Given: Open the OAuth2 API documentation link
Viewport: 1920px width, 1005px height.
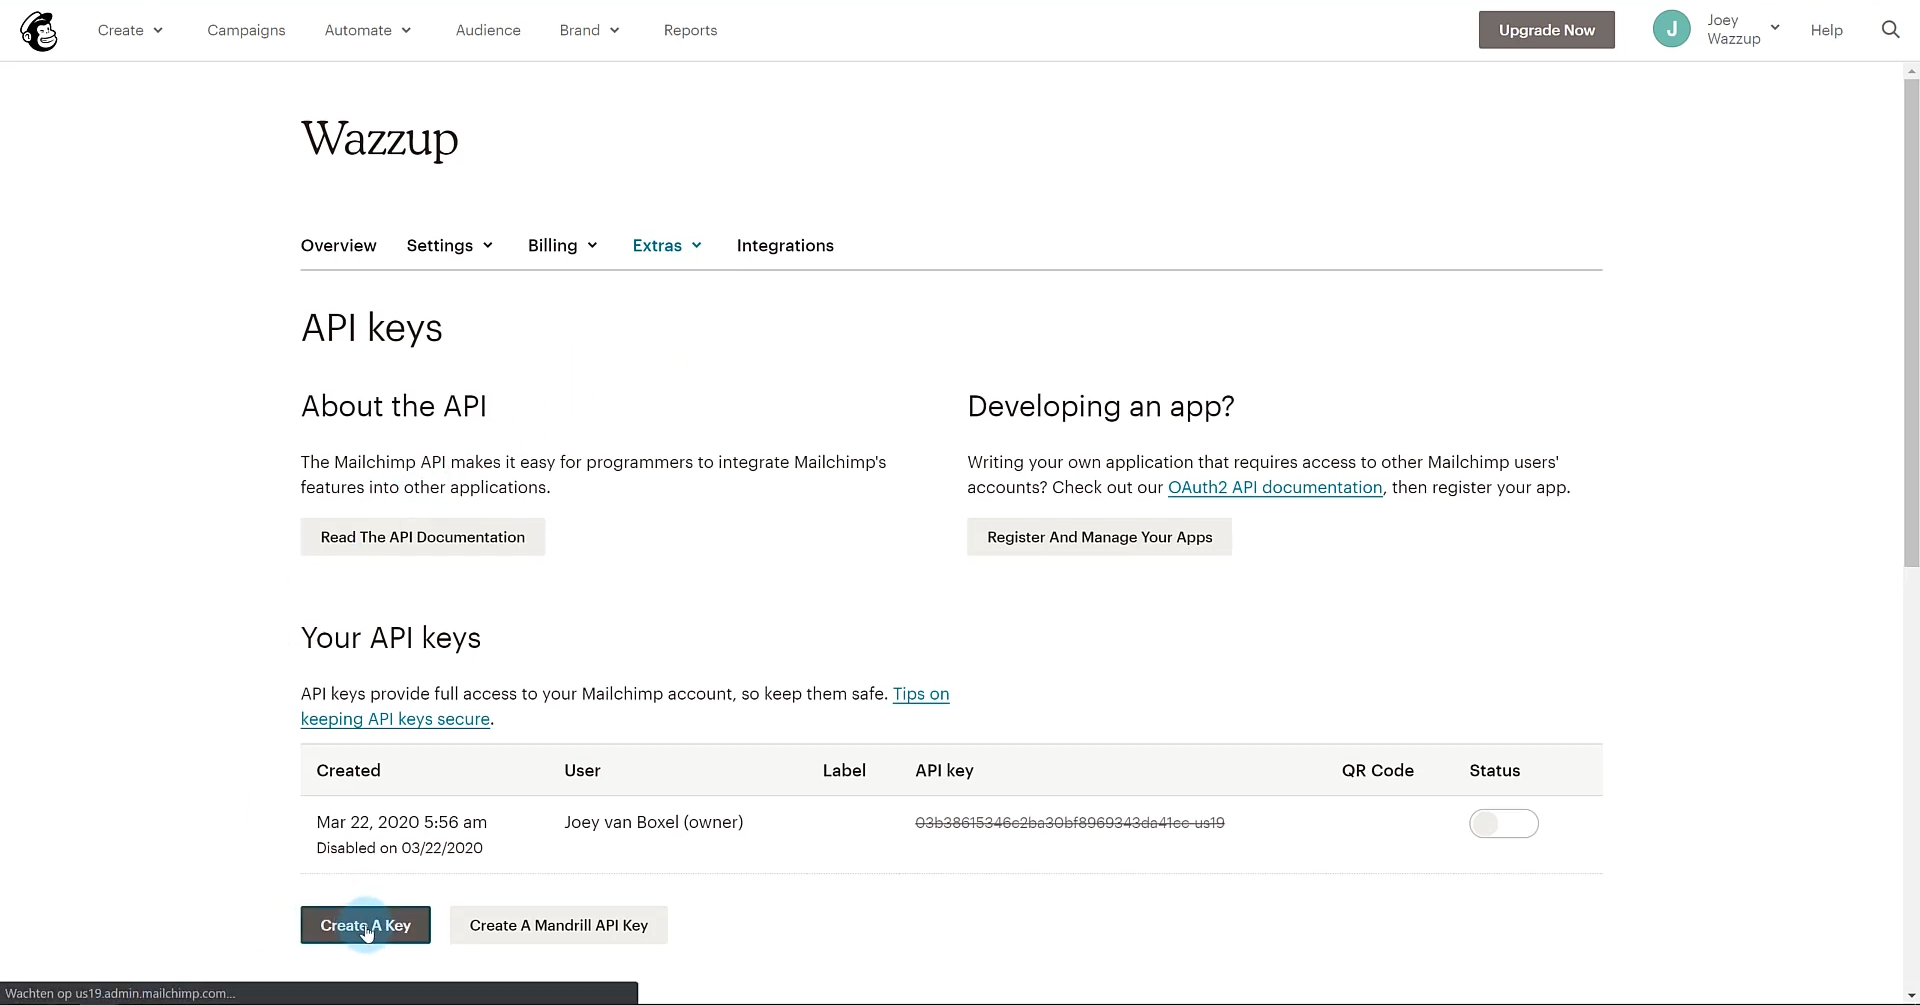Looking at the screenshot, I should 1275,488.
